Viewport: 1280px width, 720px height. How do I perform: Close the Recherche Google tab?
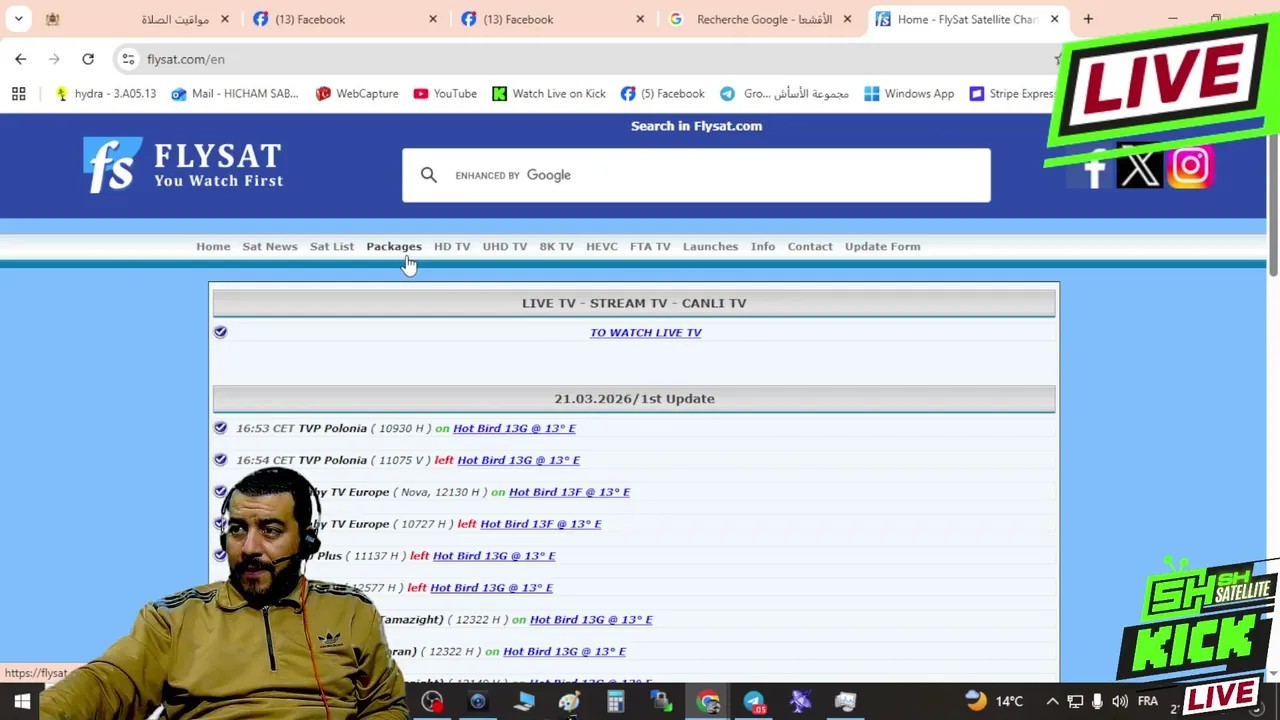pyautogui.click(x=847, y=19)
